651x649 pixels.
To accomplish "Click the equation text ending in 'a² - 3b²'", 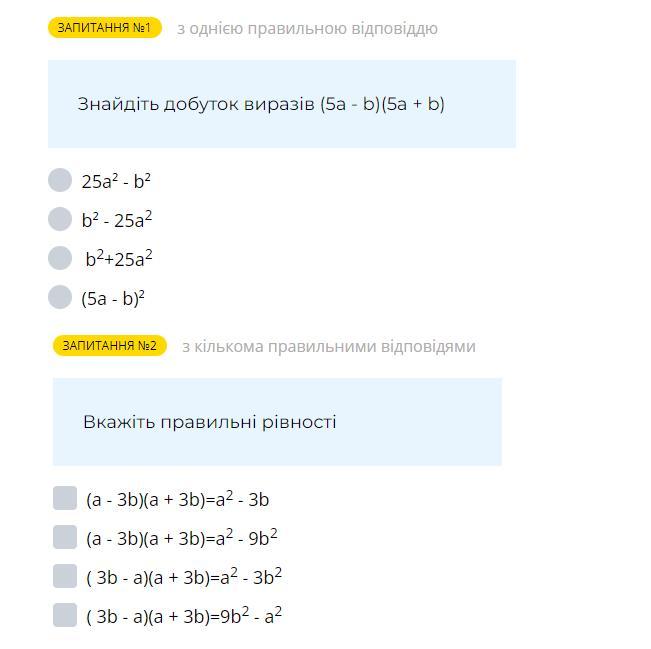I will 184,577.
